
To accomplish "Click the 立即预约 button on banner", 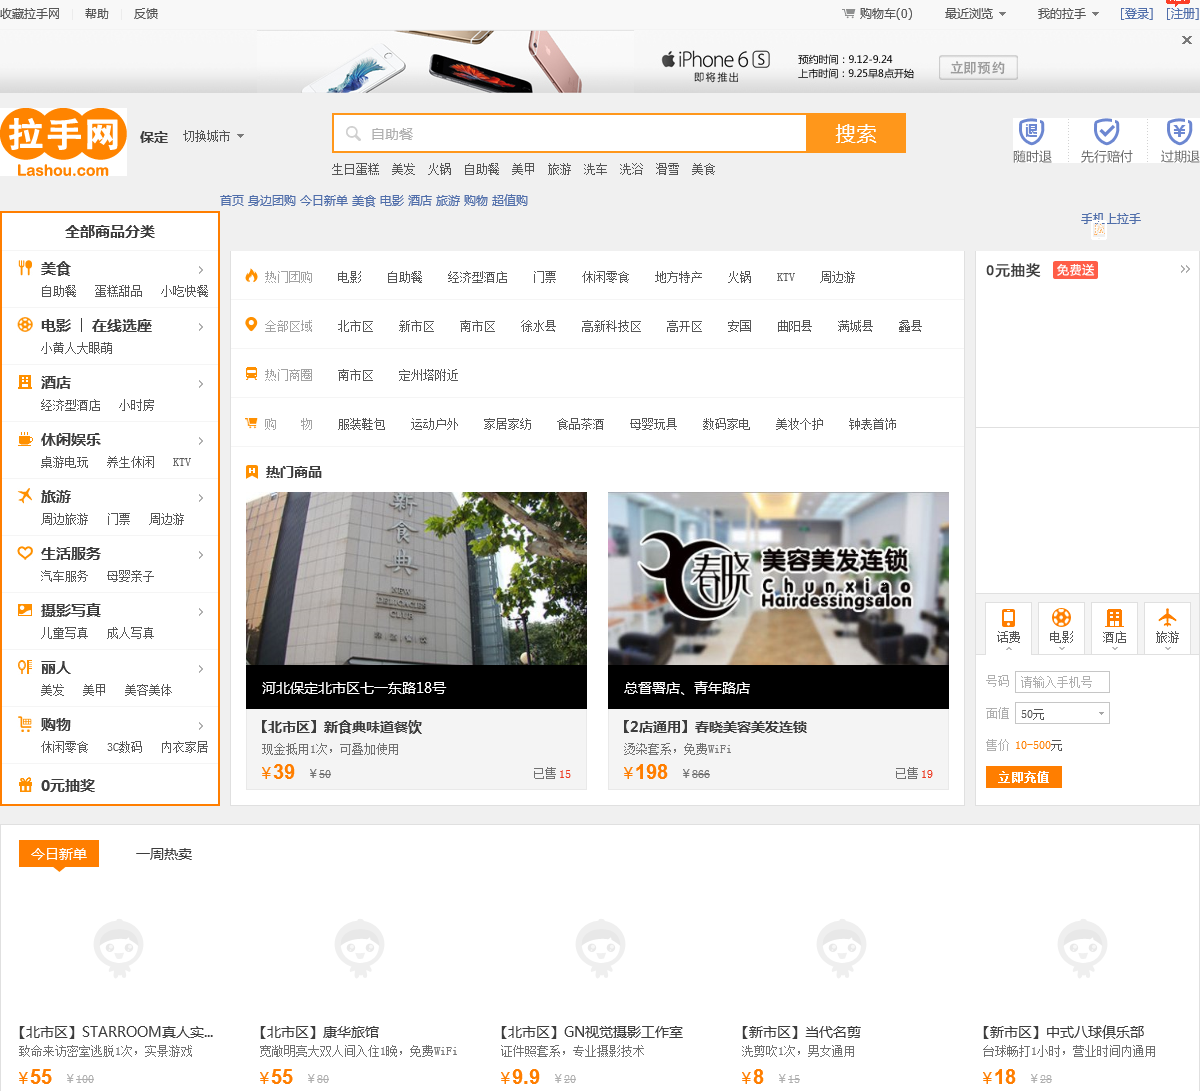I will [978, 68].
